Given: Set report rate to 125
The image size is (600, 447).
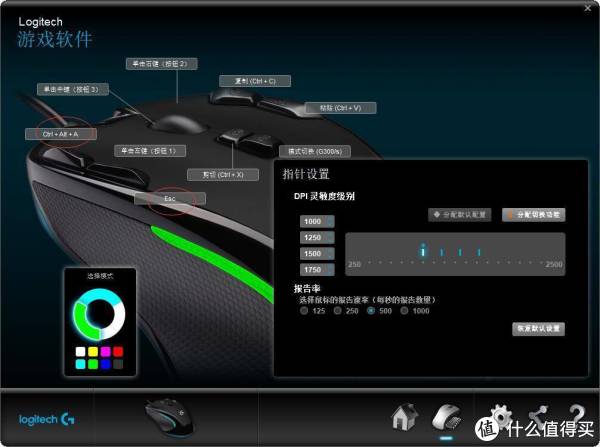Looking at the screenshot, I should [x=304, y=310].
